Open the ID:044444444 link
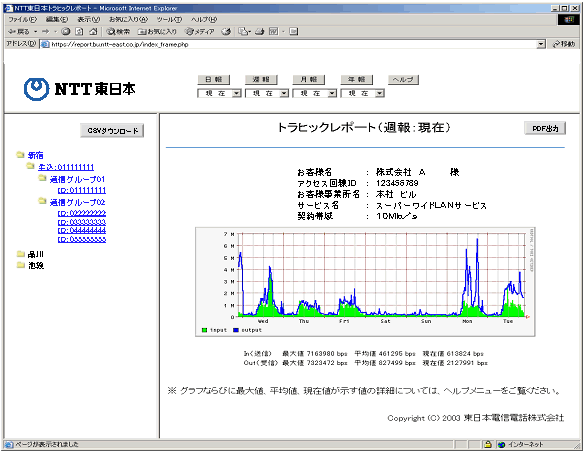This screenshot has width=583, height=451. tap(82, 231)
